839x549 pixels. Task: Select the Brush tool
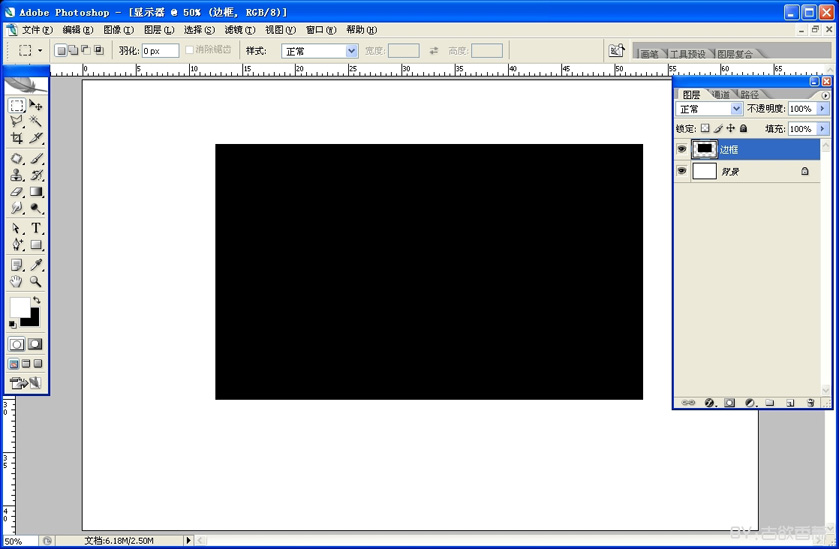click(36, 158)
